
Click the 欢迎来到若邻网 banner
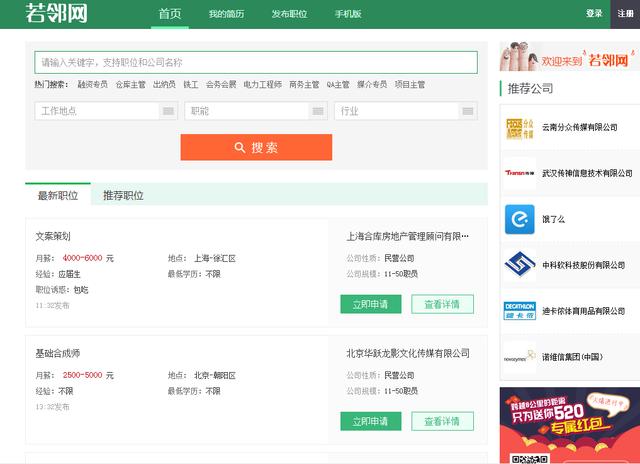[570, 56]
